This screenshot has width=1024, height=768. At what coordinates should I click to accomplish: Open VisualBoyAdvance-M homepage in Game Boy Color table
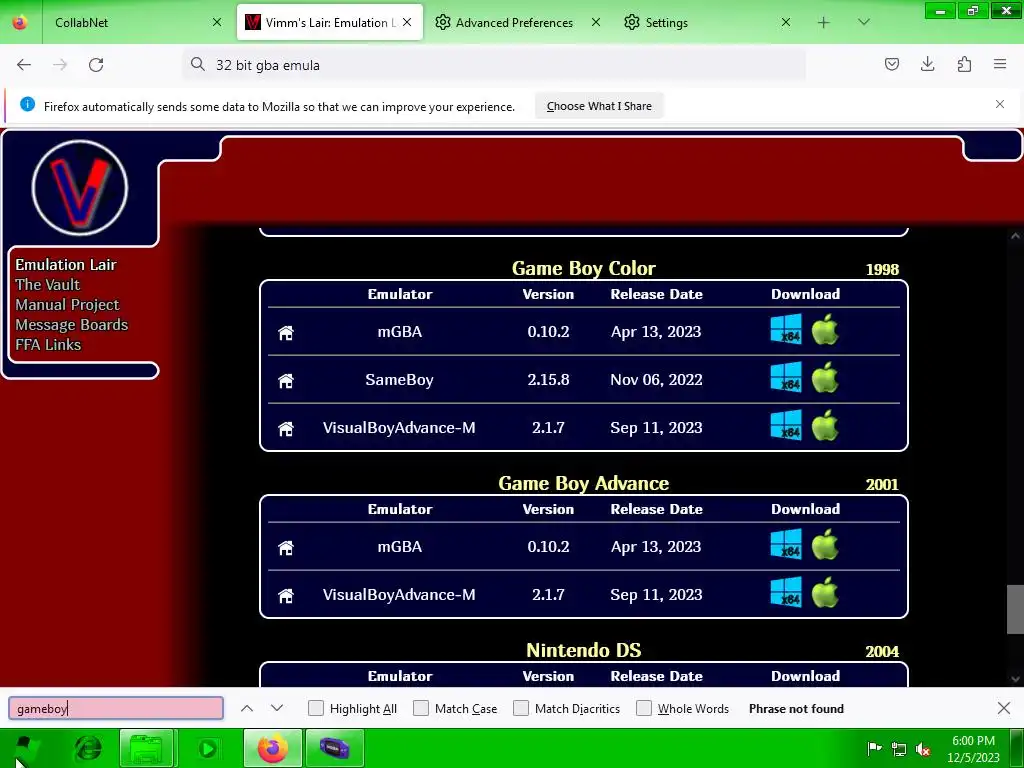click(286, 428)
